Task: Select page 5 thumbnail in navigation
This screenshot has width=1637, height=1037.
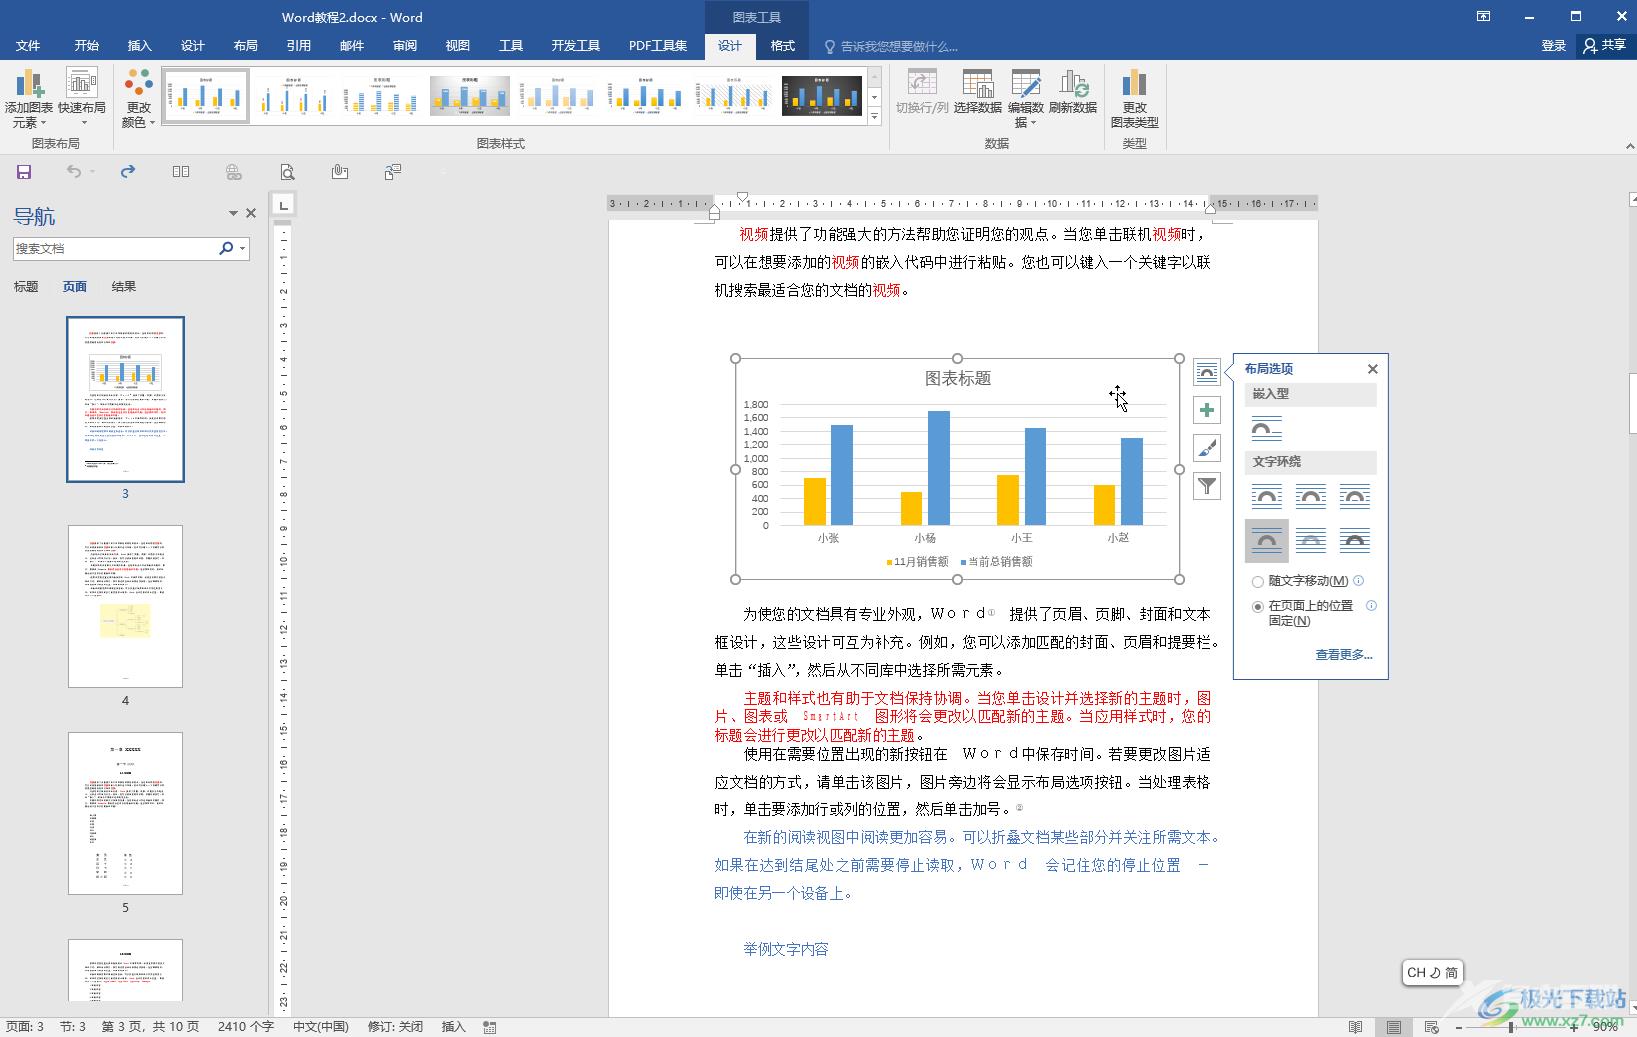Action: click(x=125, y=813)
